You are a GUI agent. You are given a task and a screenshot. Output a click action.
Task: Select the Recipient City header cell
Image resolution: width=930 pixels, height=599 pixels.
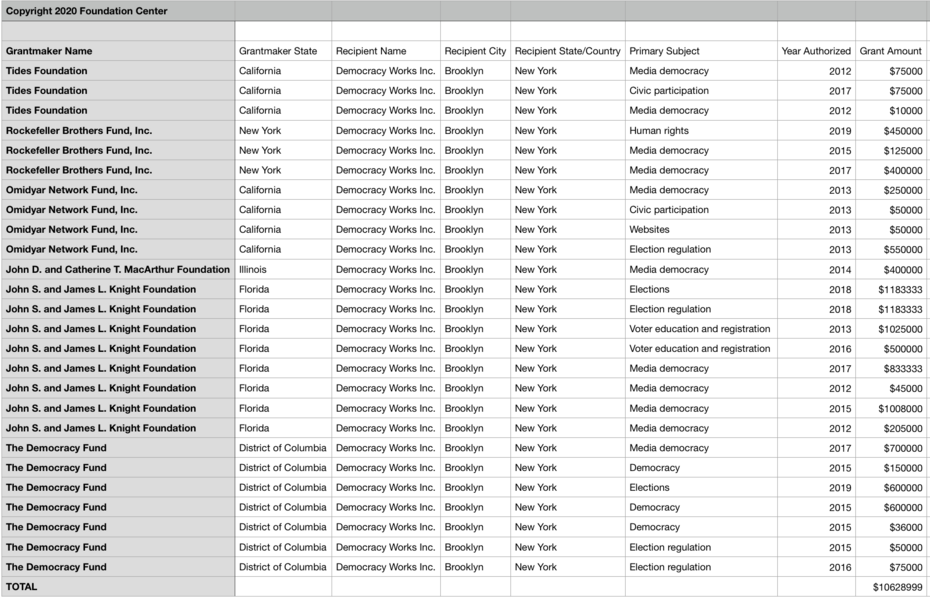coord(475,51)
